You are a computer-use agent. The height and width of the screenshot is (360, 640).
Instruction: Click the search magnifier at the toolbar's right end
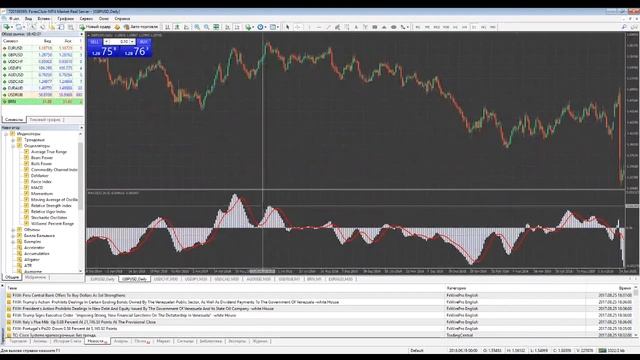624,27
